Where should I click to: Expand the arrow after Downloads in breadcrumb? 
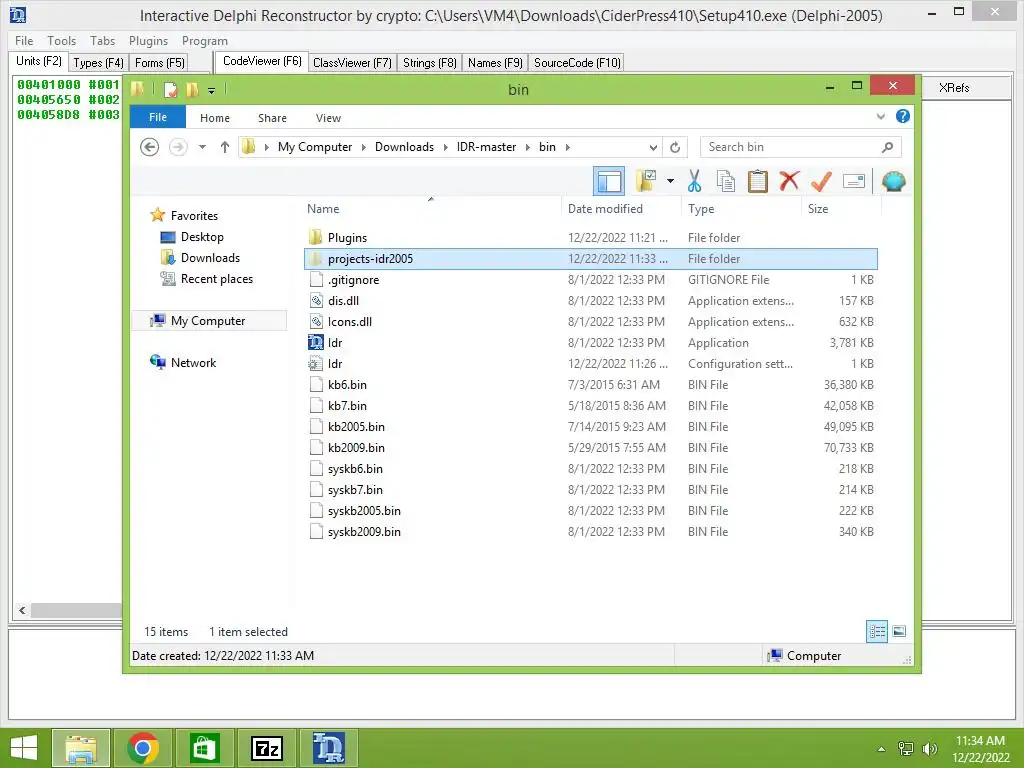click(445, 147)
